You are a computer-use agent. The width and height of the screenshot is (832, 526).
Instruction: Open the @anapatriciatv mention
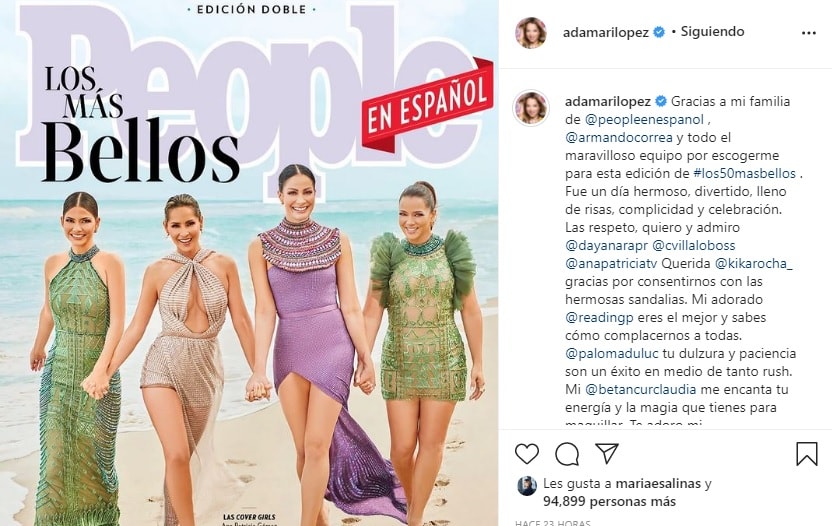click(x=611, y=264)
